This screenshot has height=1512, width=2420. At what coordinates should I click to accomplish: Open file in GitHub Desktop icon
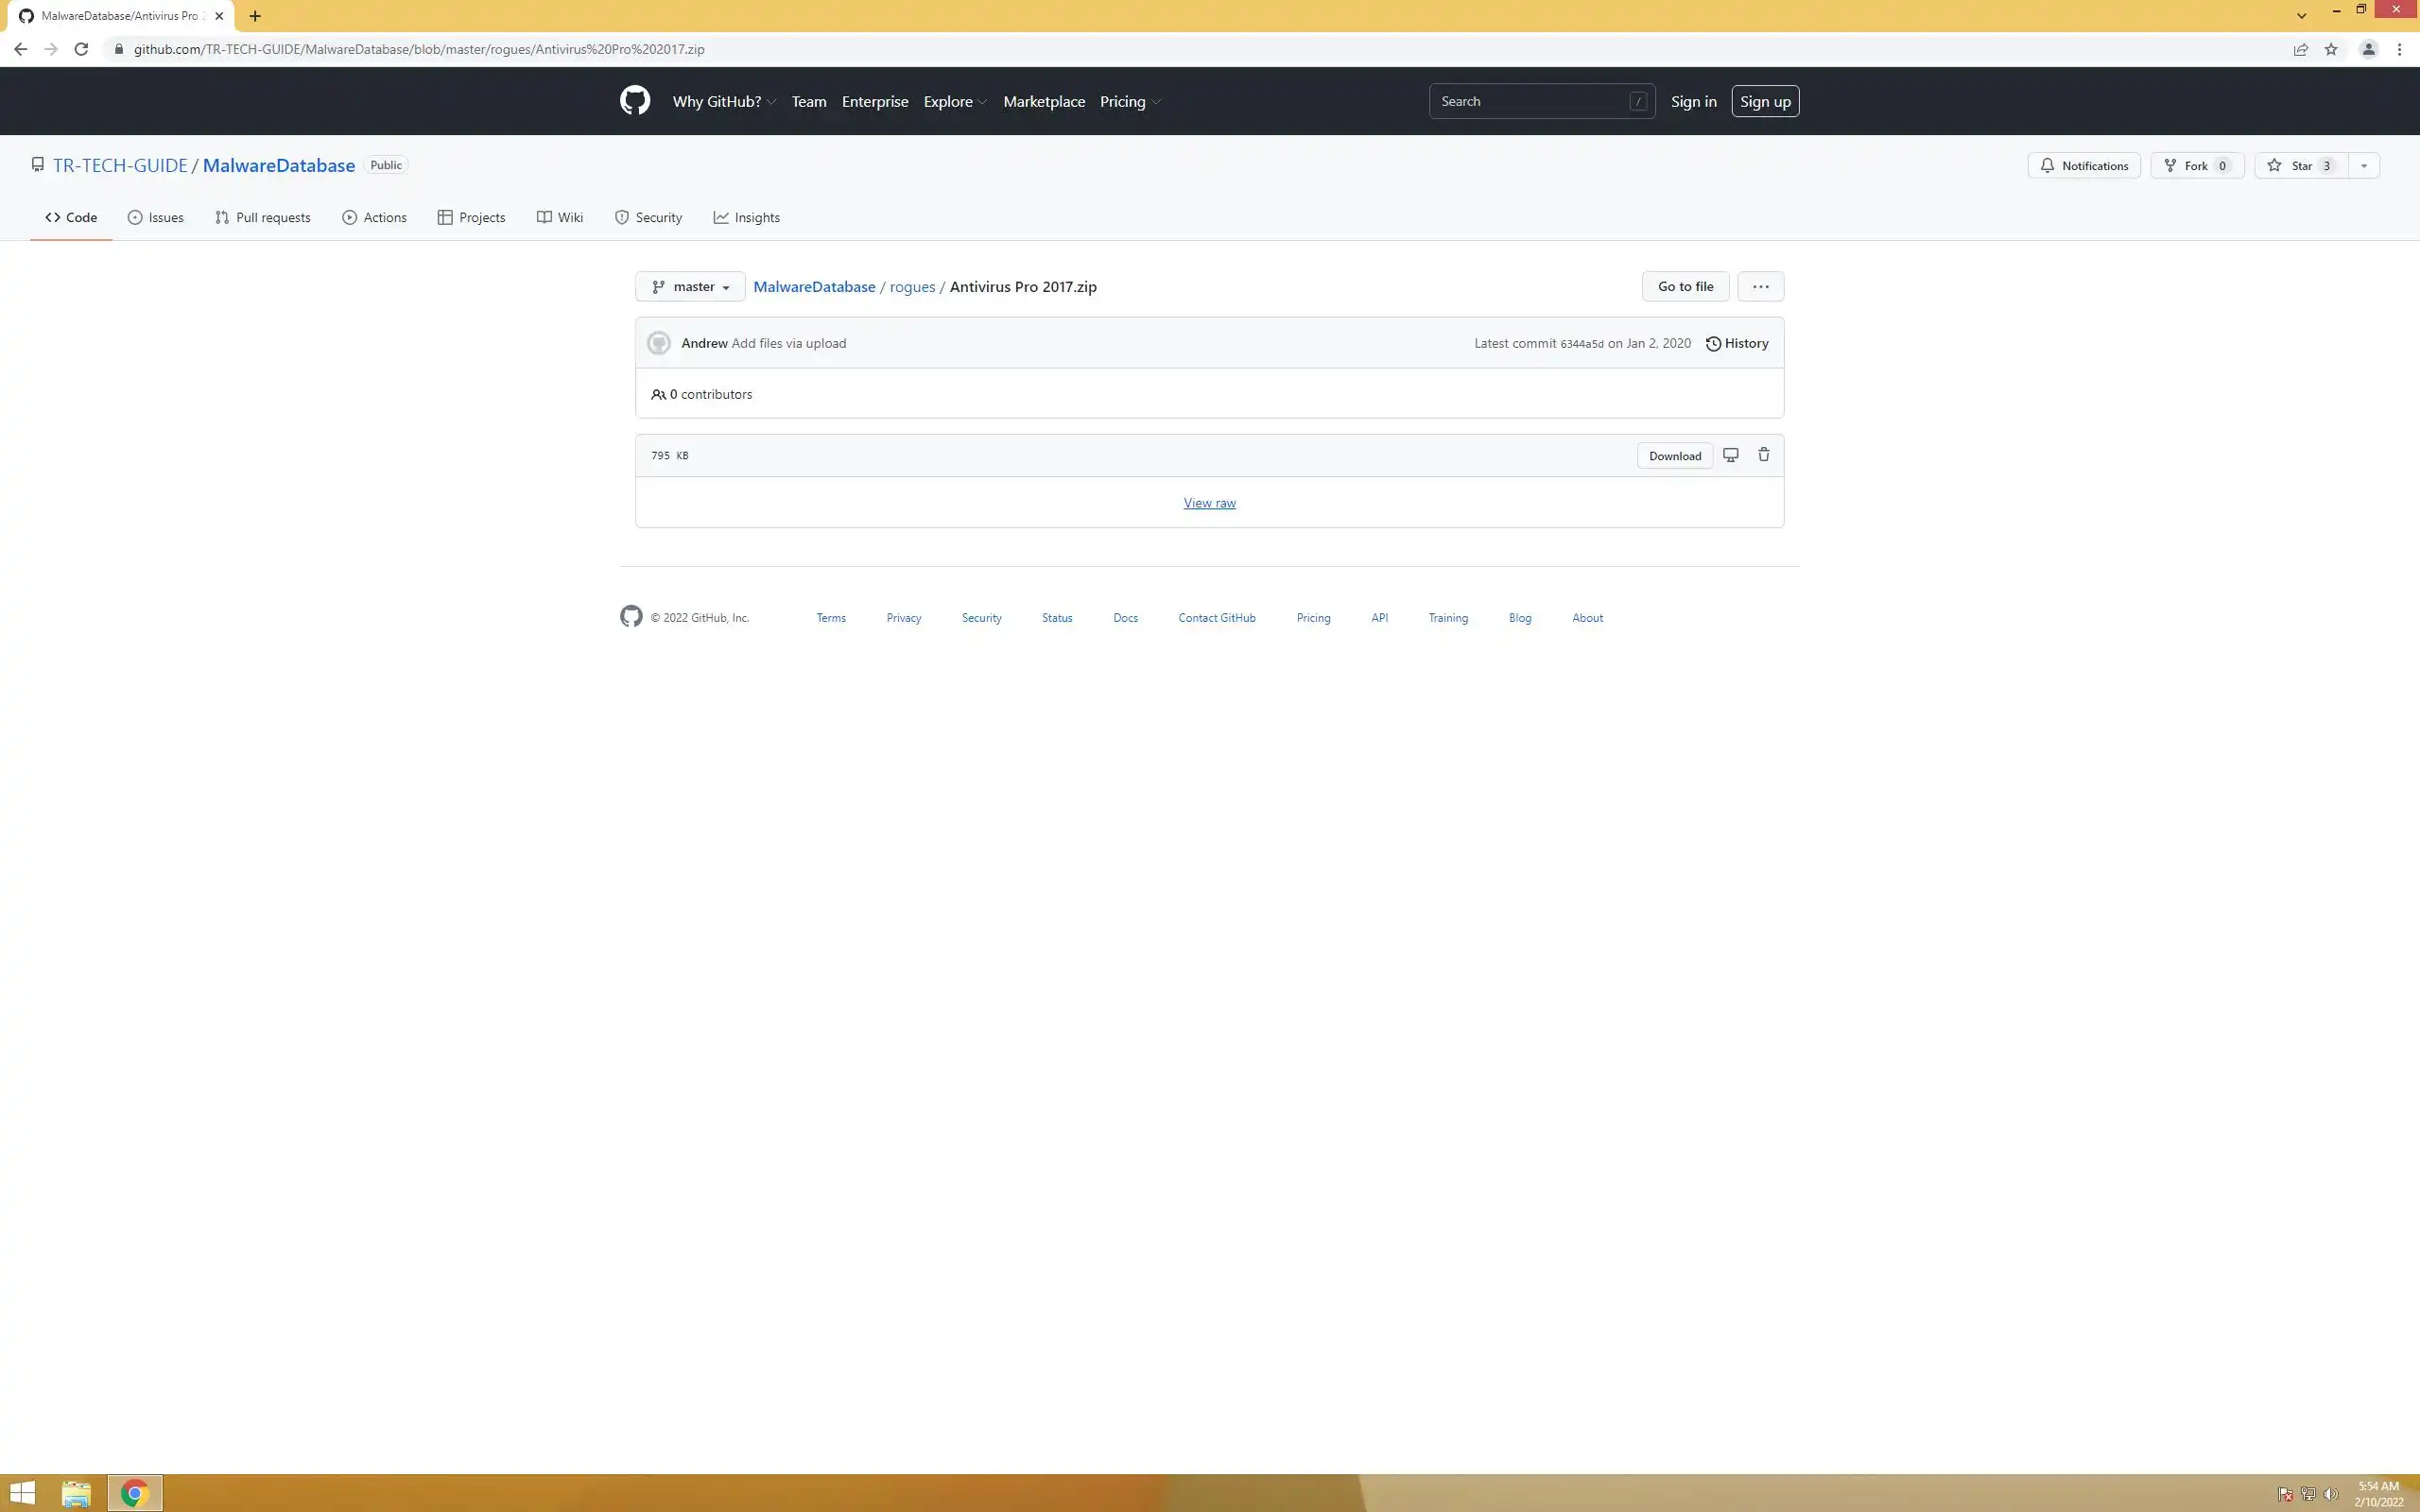coord(1730,455)
